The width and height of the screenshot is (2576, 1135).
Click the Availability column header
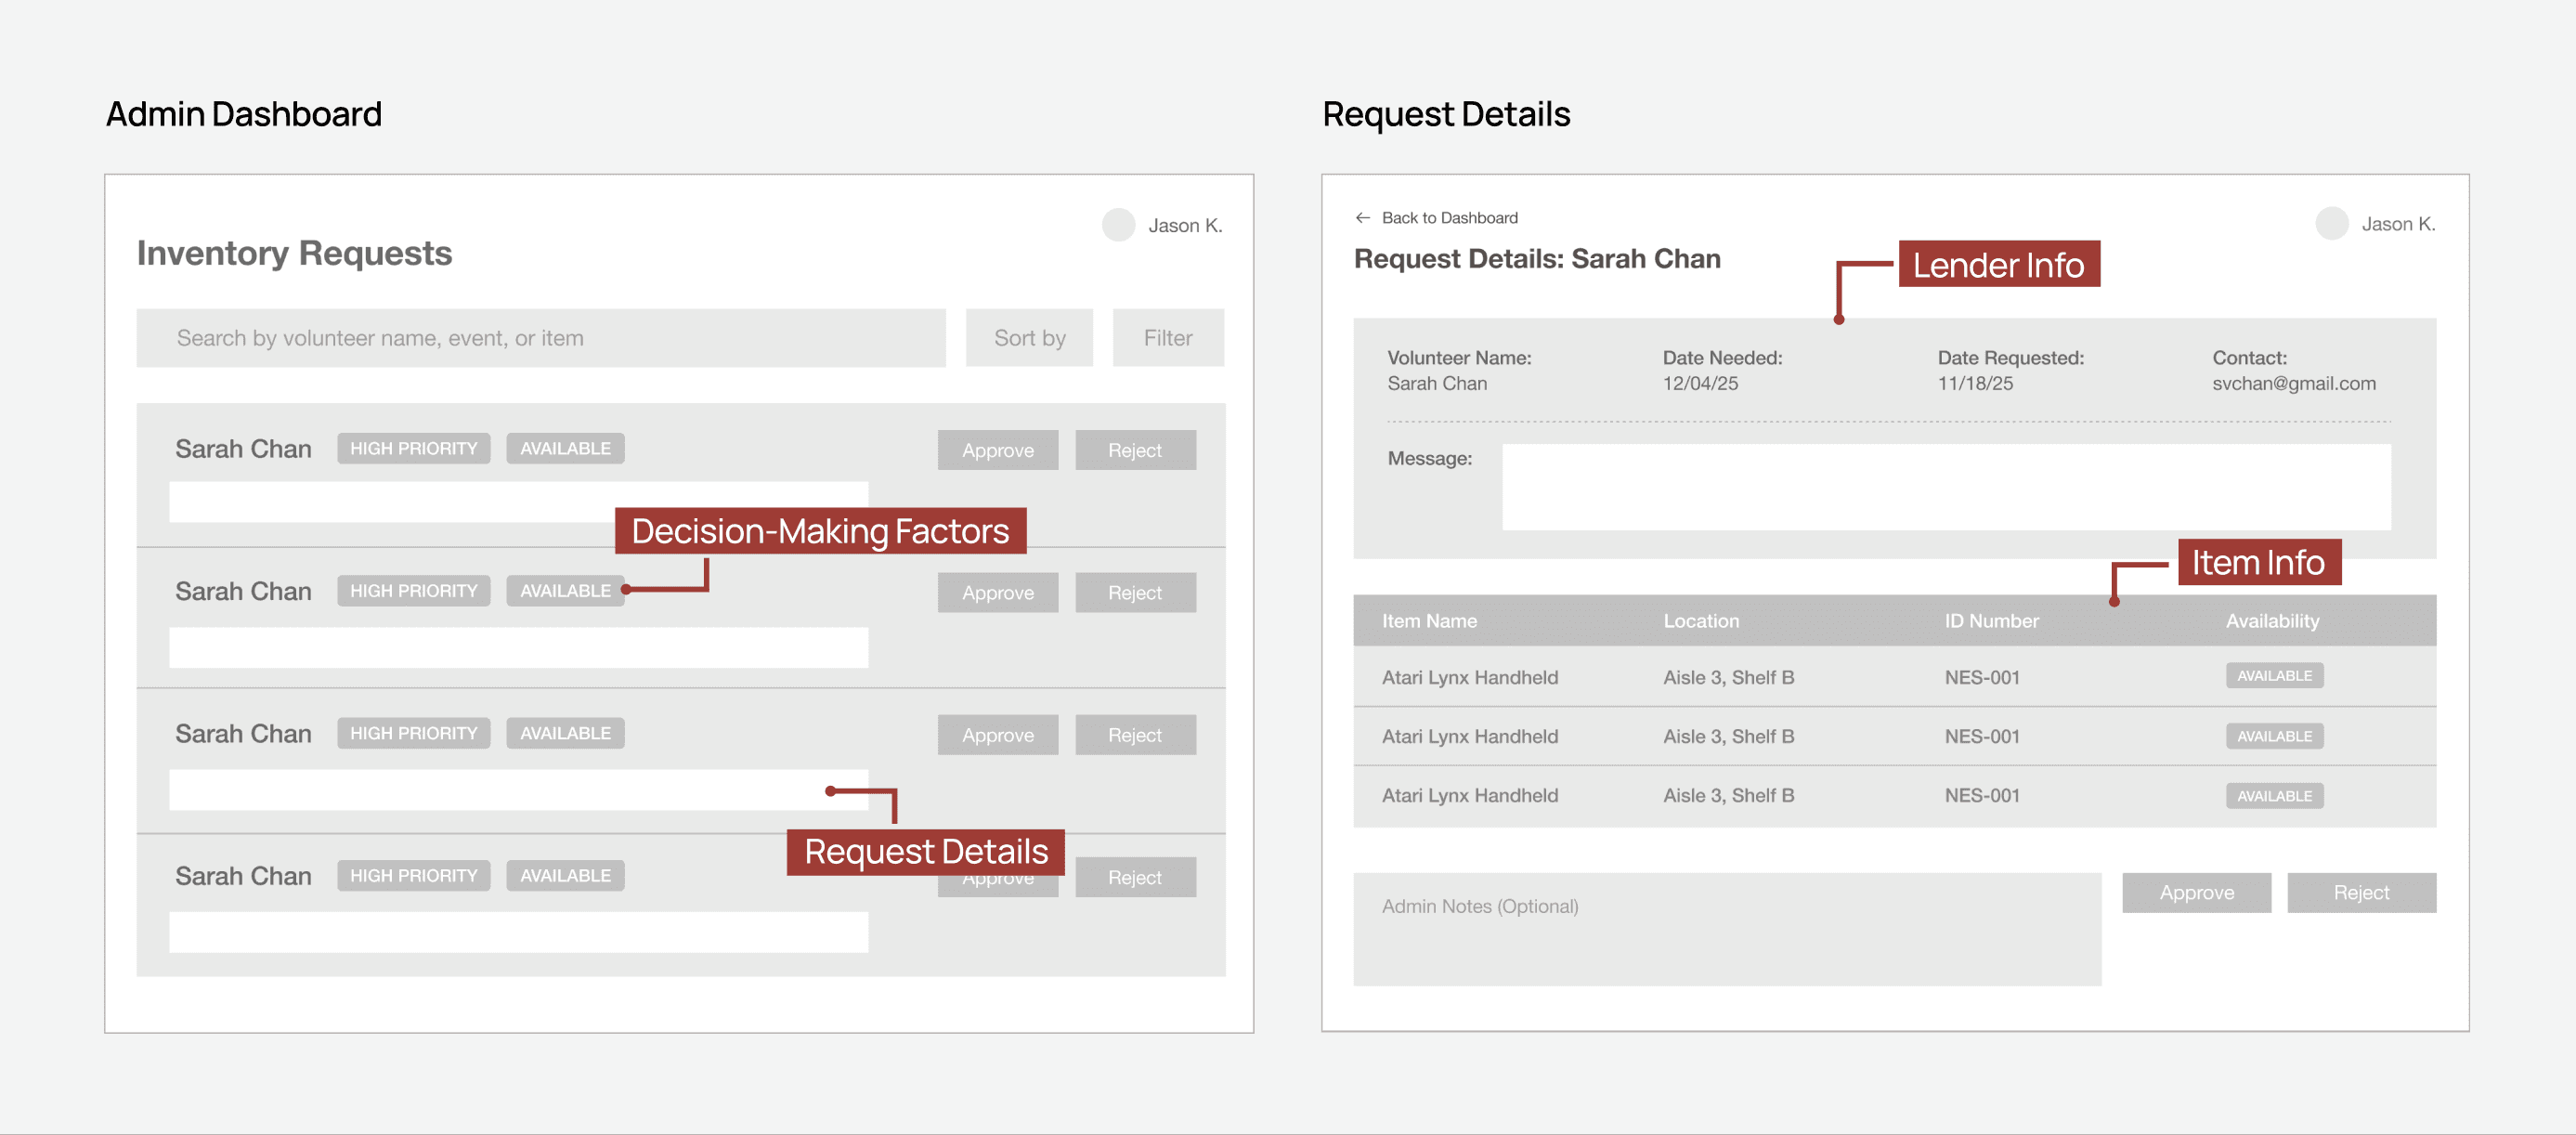coord(2271,621)
